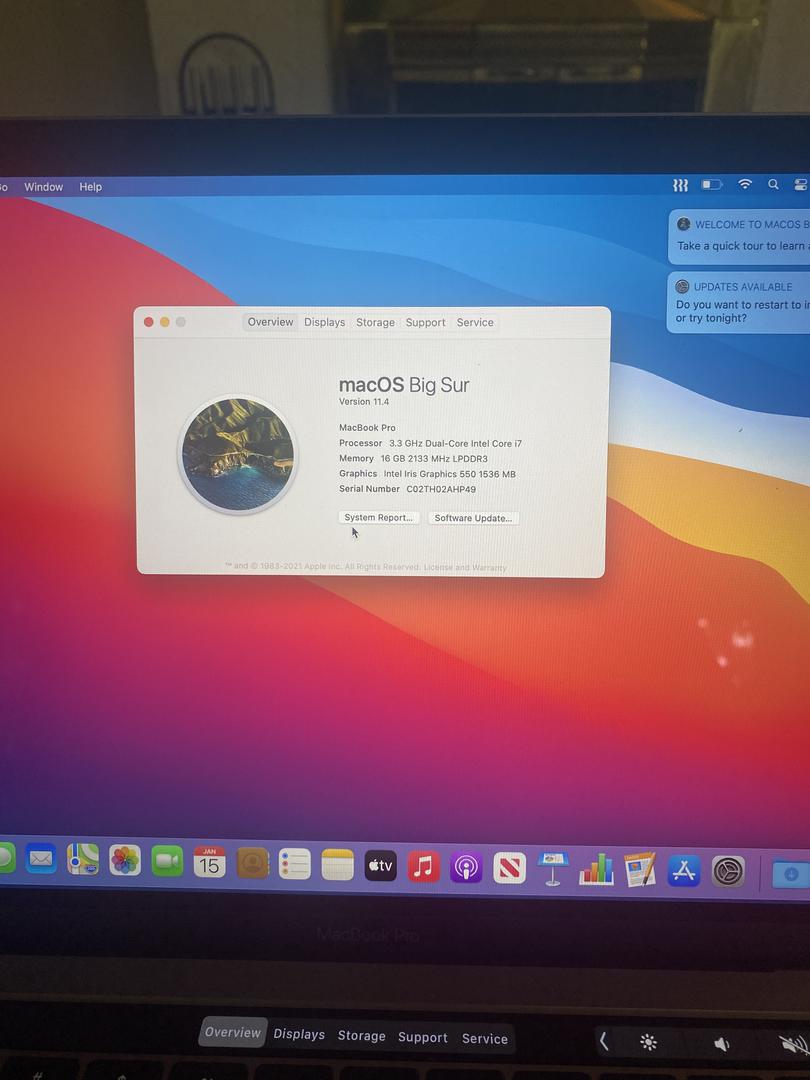Click the System Report button
The height and width of the screenshot is (1080, 810).
coord(378,518)
